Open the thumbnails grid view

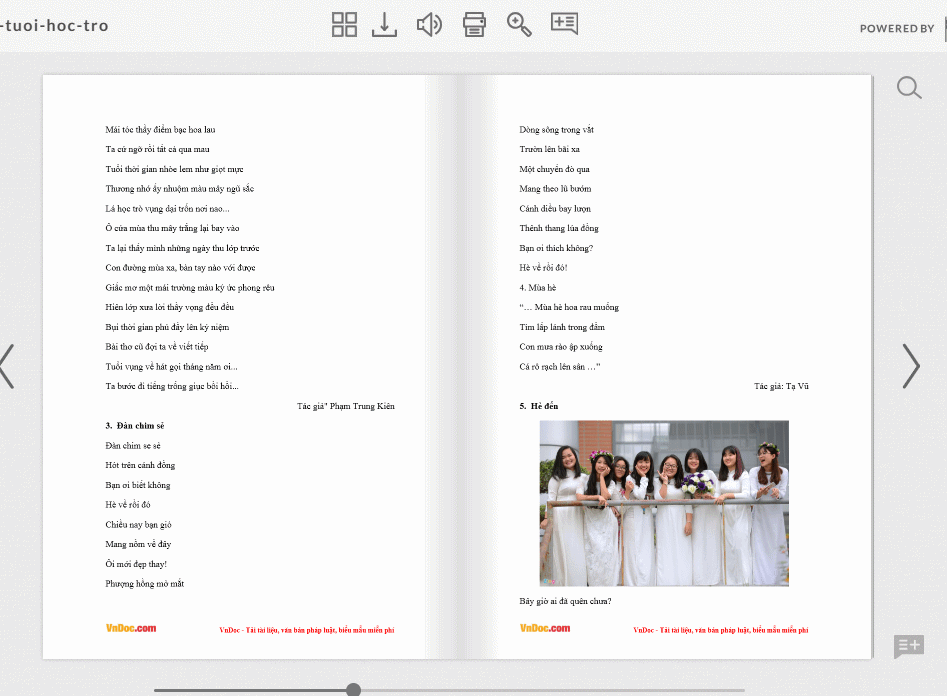click(x=344, y=25)
